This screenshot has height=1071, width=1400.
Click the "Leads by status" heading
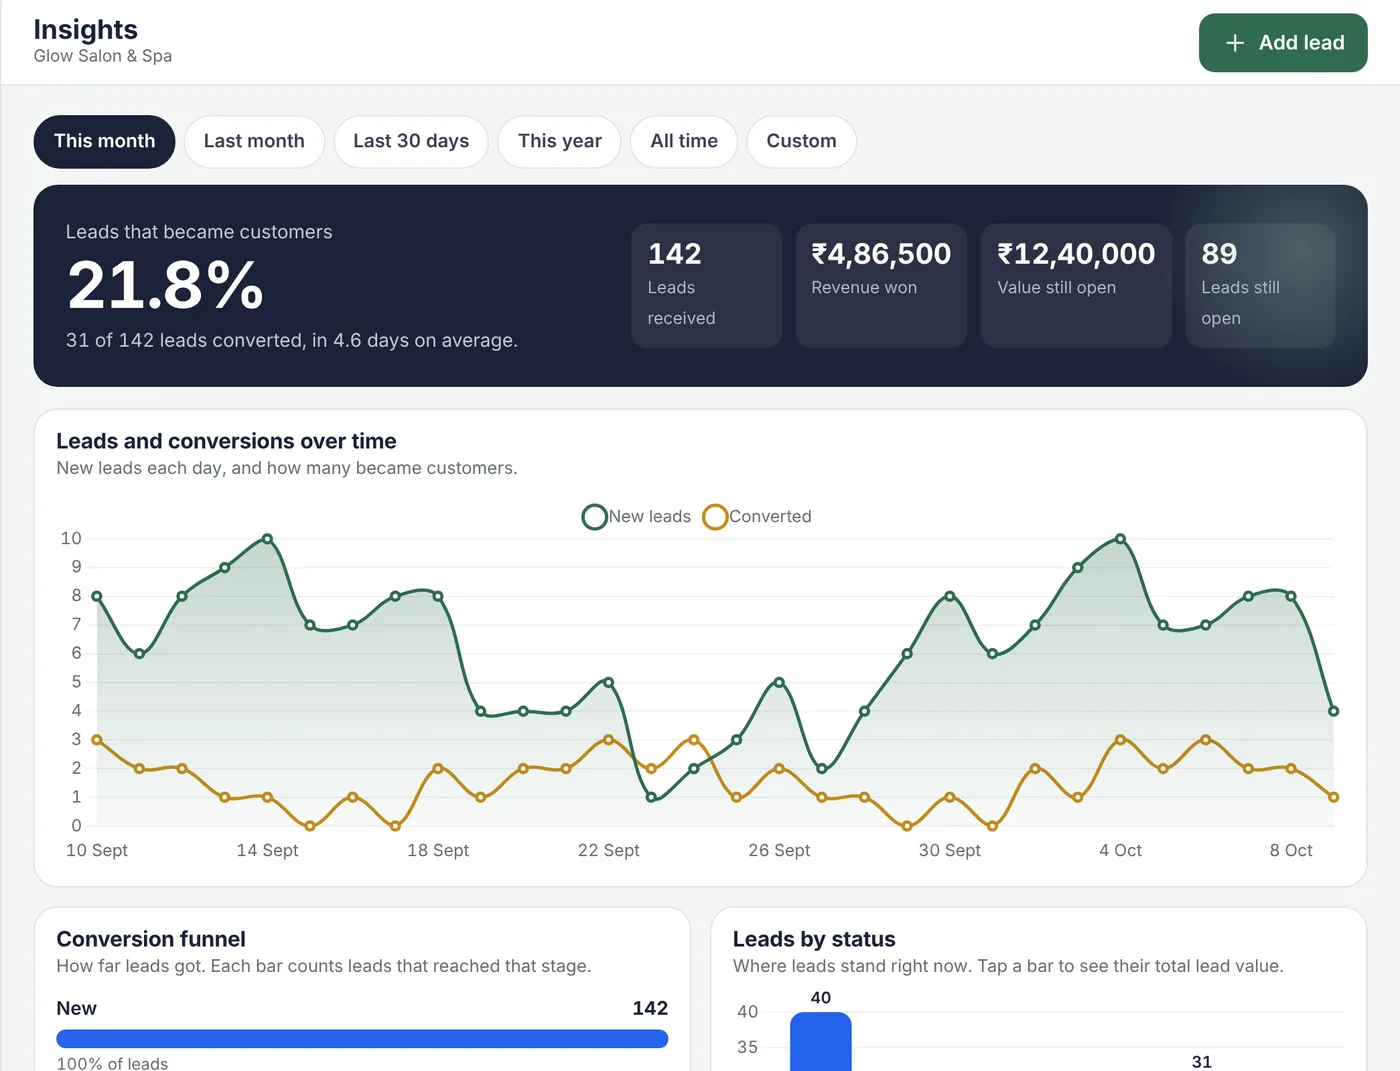click(x=814, y=939)
